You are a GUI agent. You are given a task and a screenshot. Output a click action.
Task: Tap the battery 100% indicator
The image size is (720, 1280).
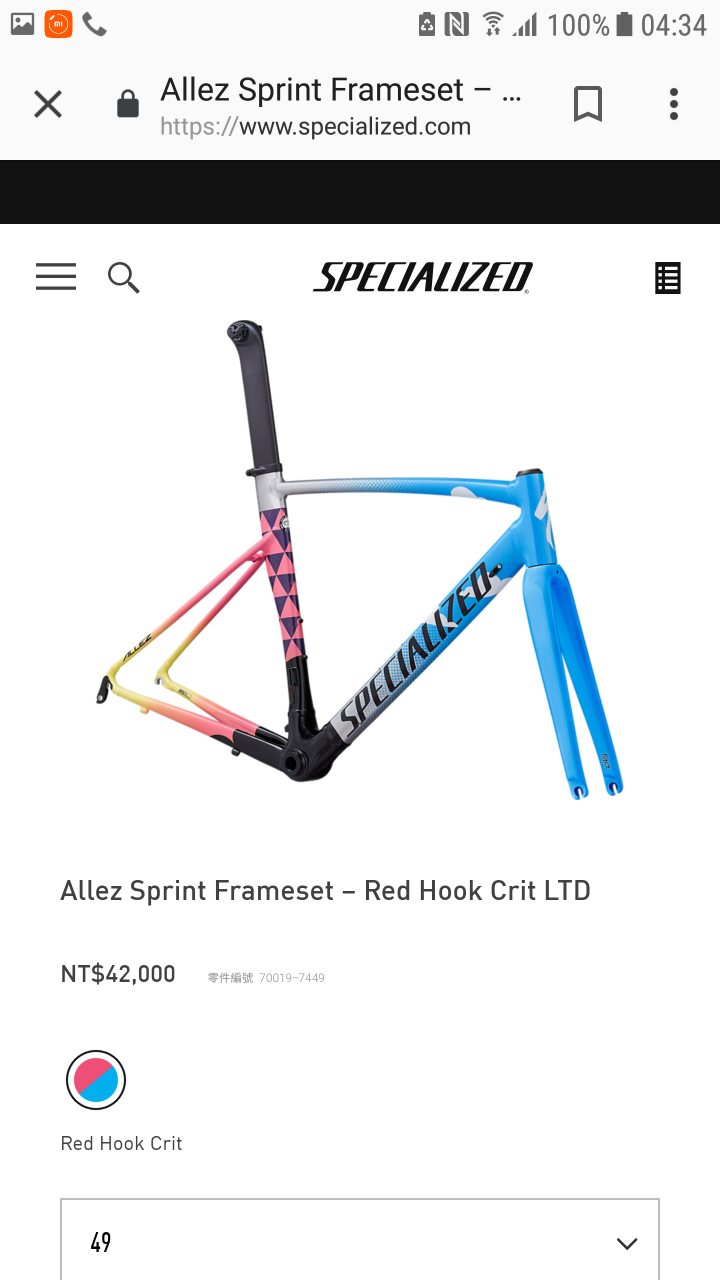pyautogui.click(x=590, y=24)
